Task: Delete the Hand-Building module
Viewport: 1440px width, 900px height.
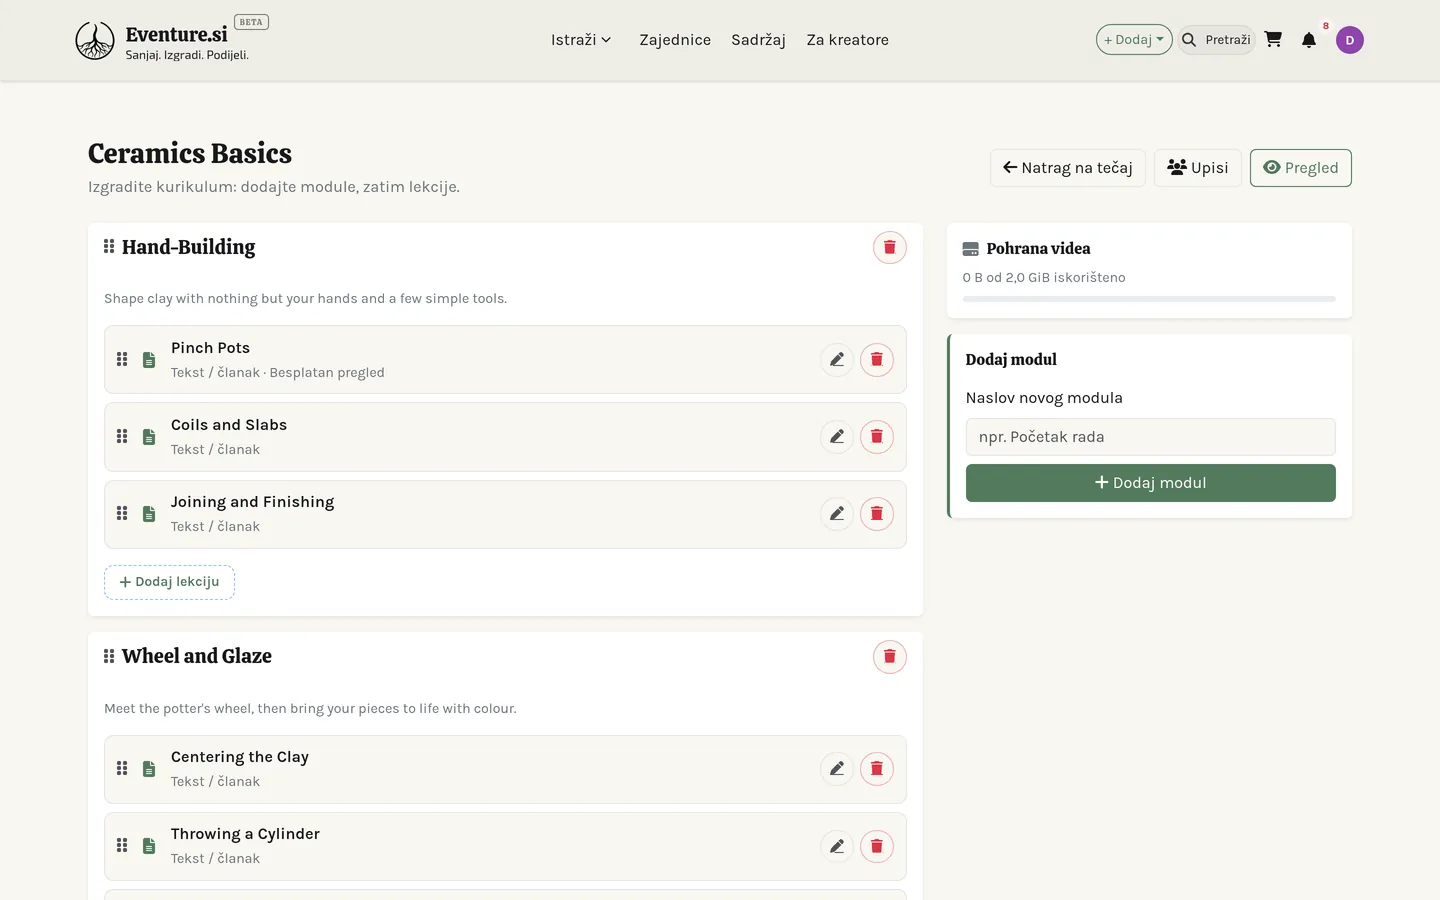Action: pos(889,247)
